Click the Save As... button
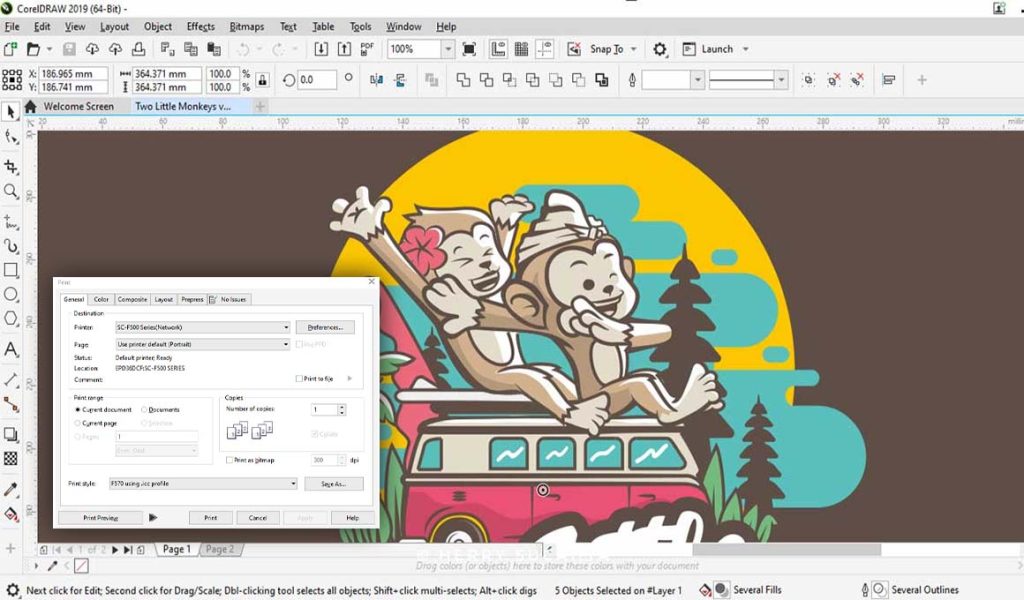 [x=334, y=484]
